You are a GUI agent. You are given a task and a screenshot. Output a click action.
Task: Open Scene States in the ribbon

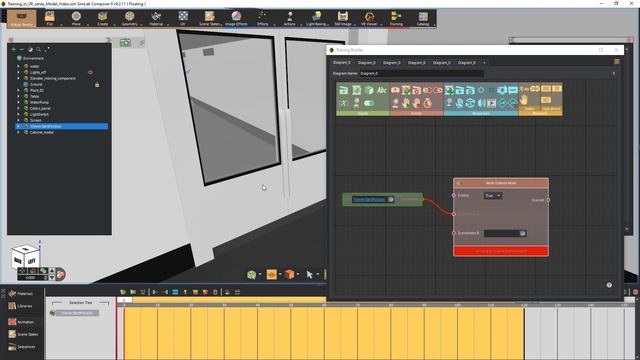click(x=209, y=18)
